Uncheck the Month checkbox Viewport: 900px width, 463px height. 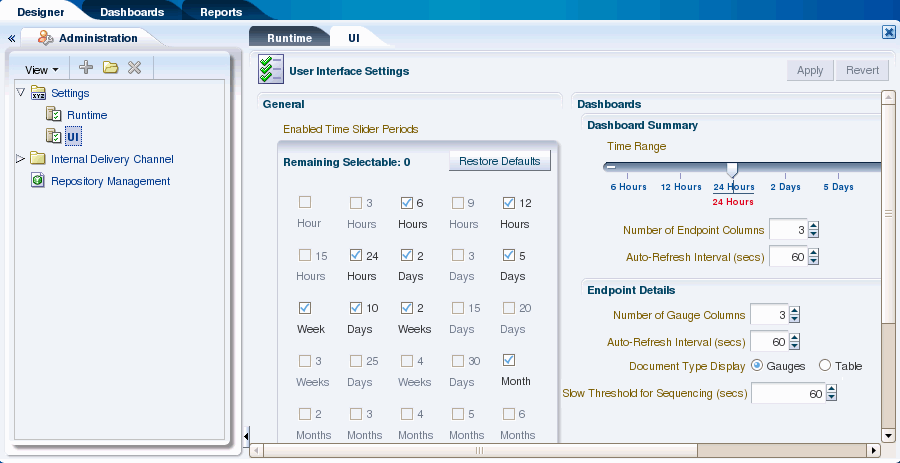pos(509,360)
